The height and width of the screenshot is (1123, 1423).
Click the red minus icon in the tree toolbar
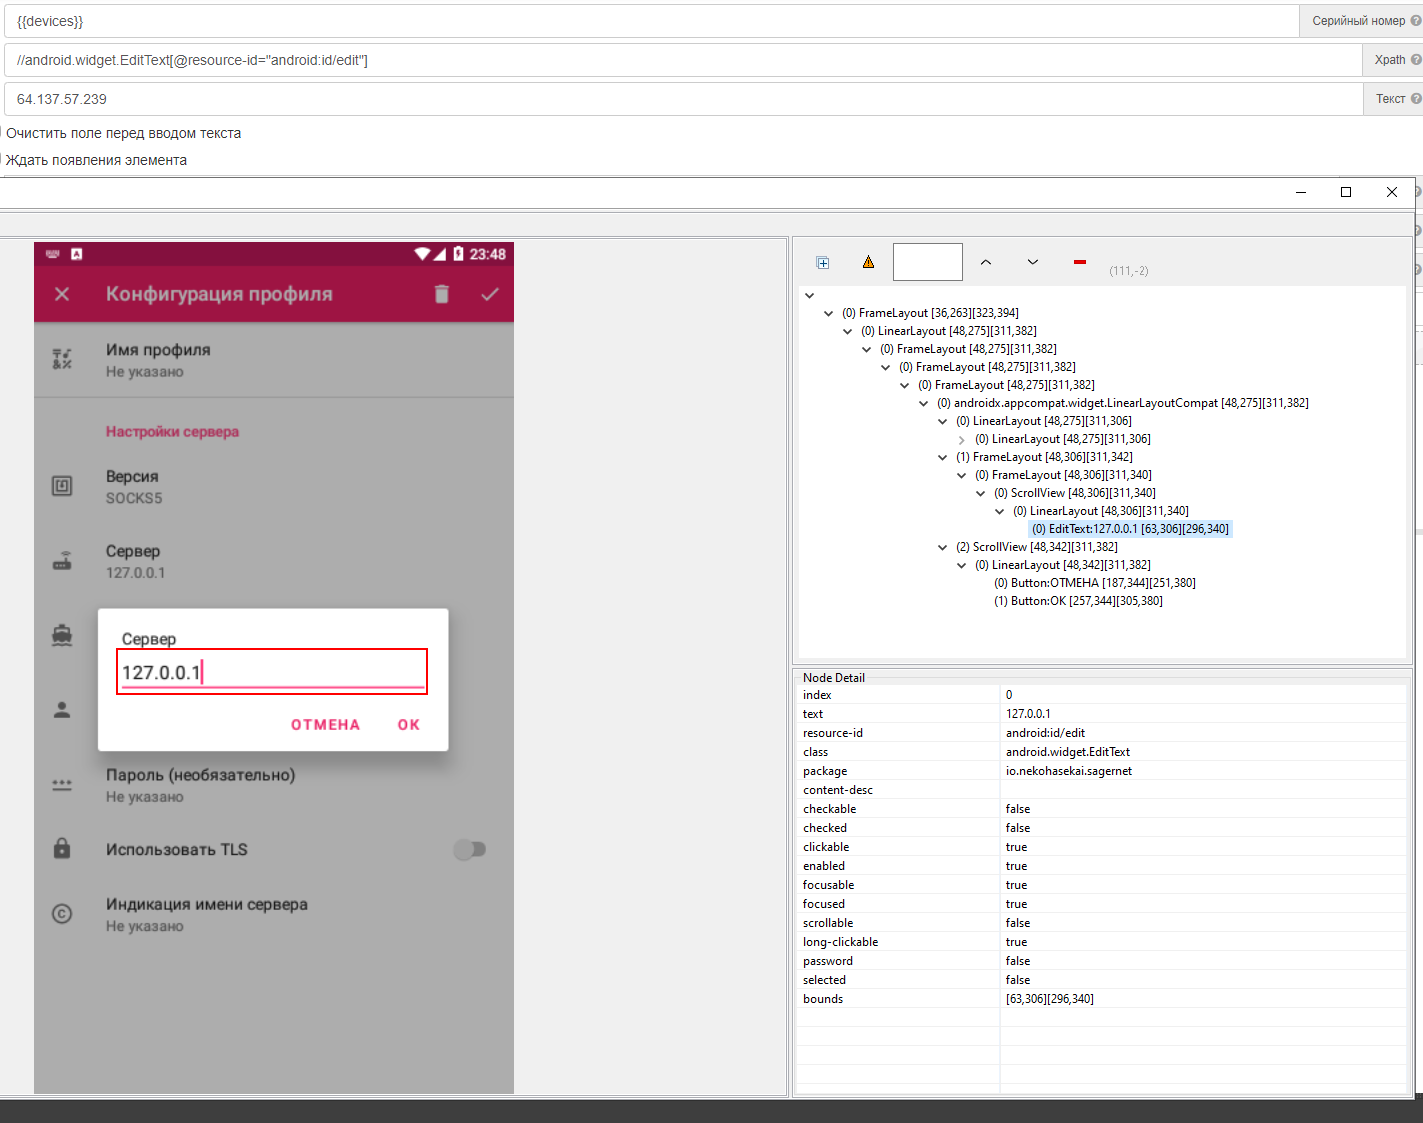[1079, 262]
